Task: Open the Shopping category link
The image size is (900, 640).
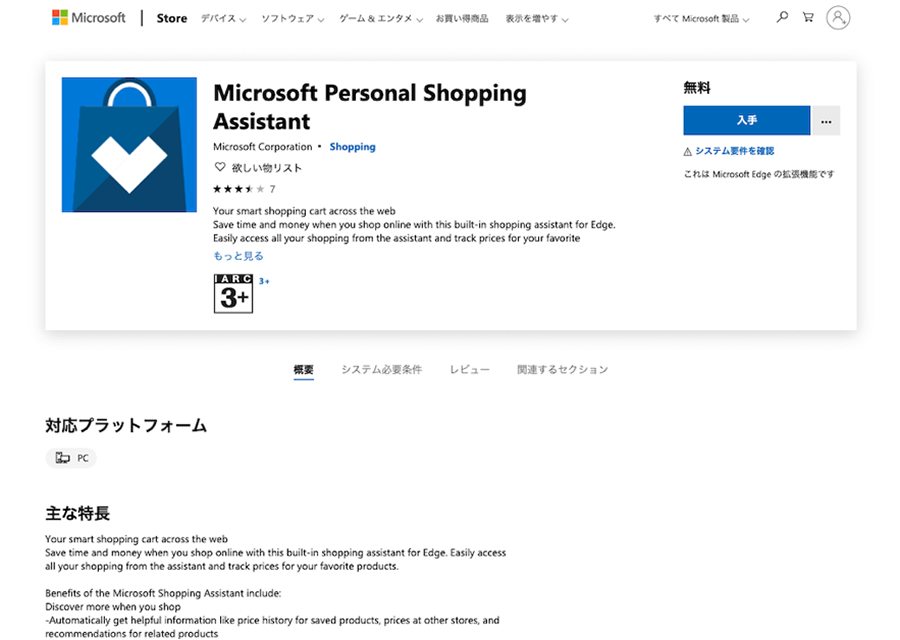Action: [352, 147]
